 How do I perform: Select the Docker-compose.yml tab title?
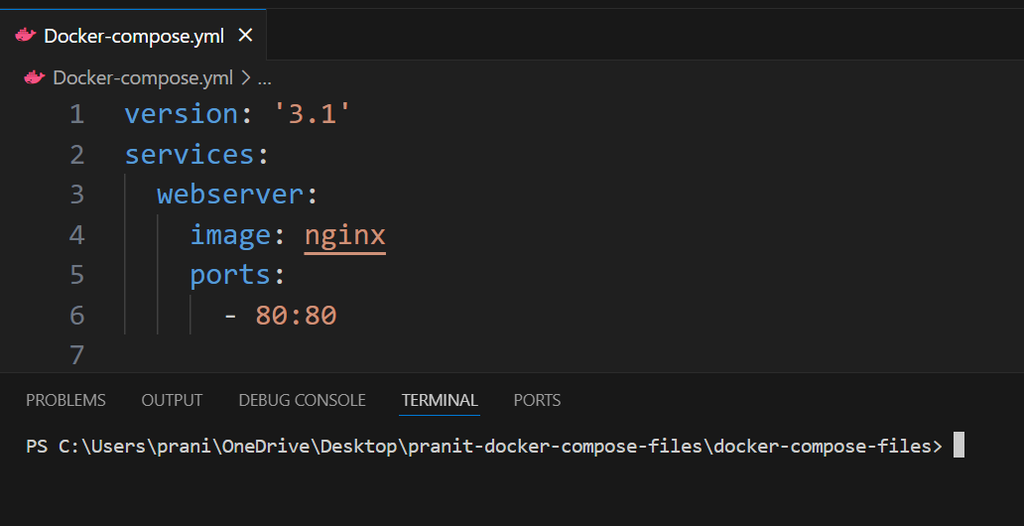(134, 35)
